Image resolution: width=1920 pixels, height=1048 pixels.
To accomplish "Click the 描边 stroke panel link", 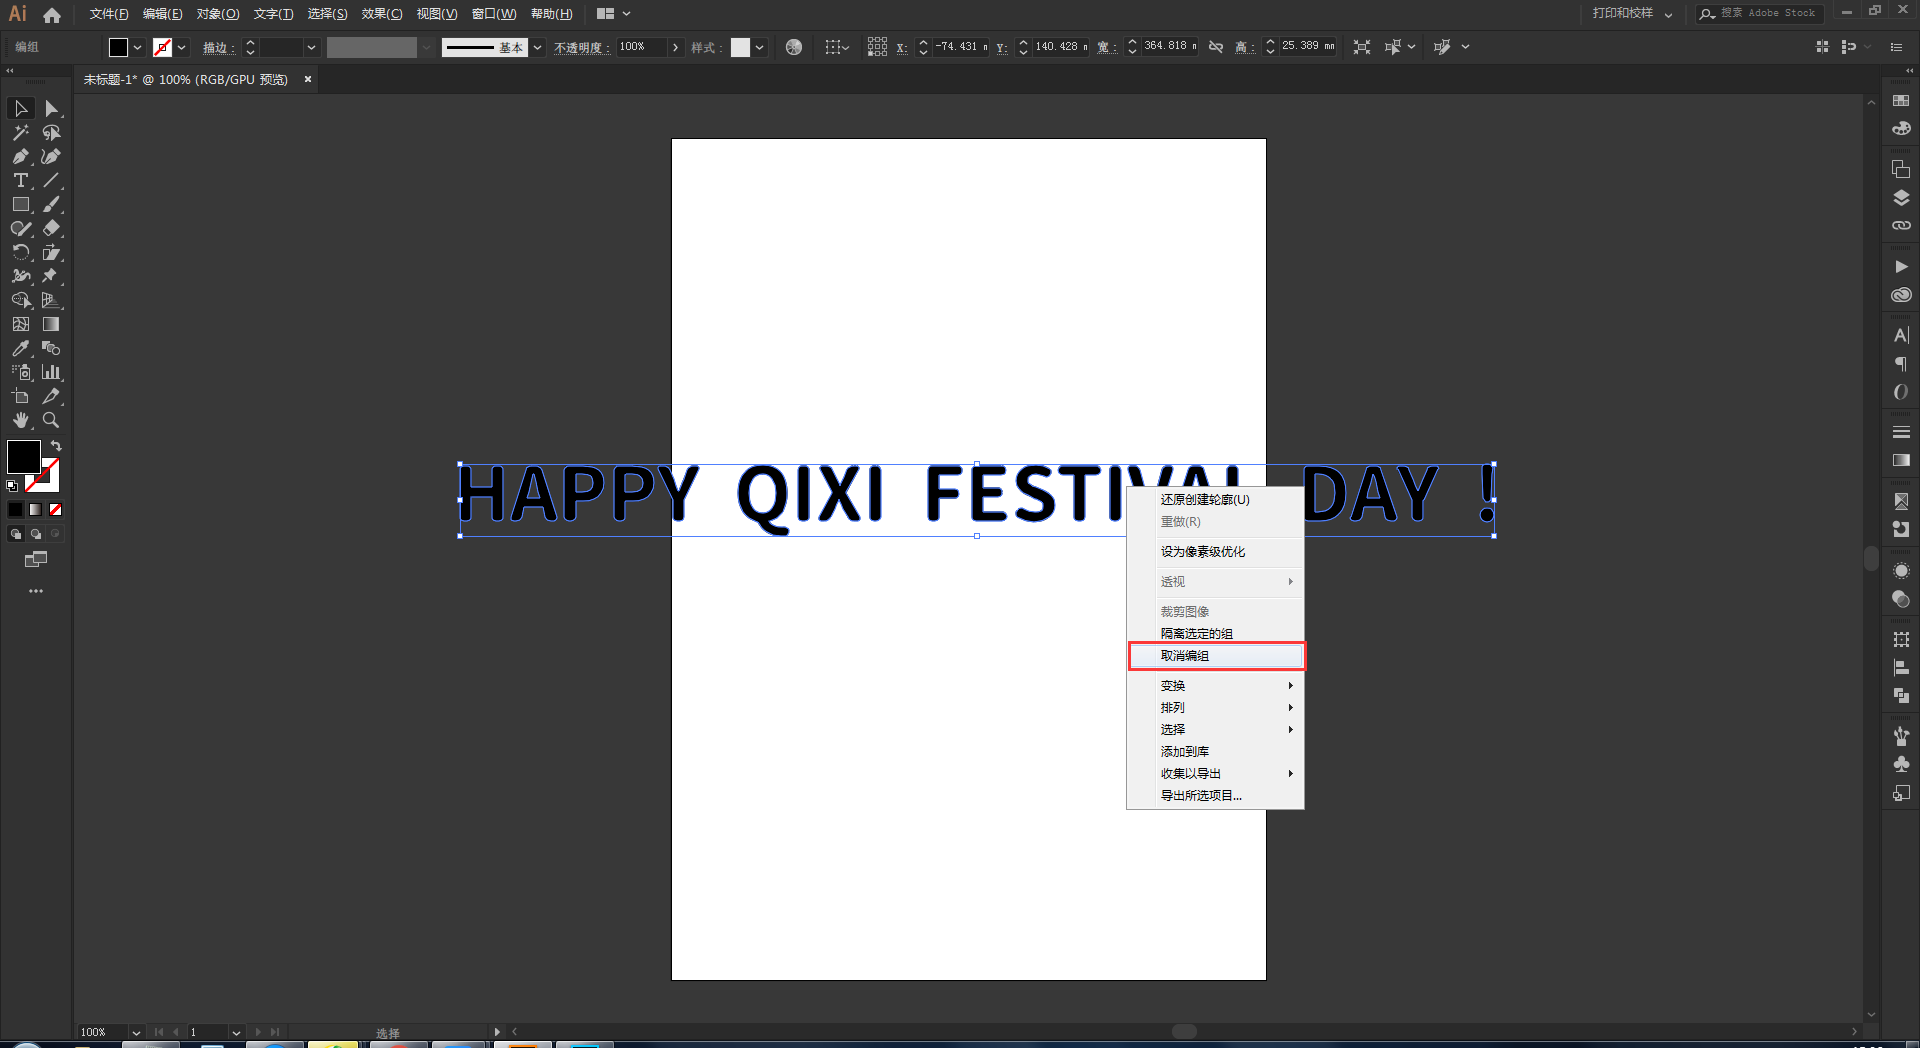I will pyautogui.click(x=216, y=48).
